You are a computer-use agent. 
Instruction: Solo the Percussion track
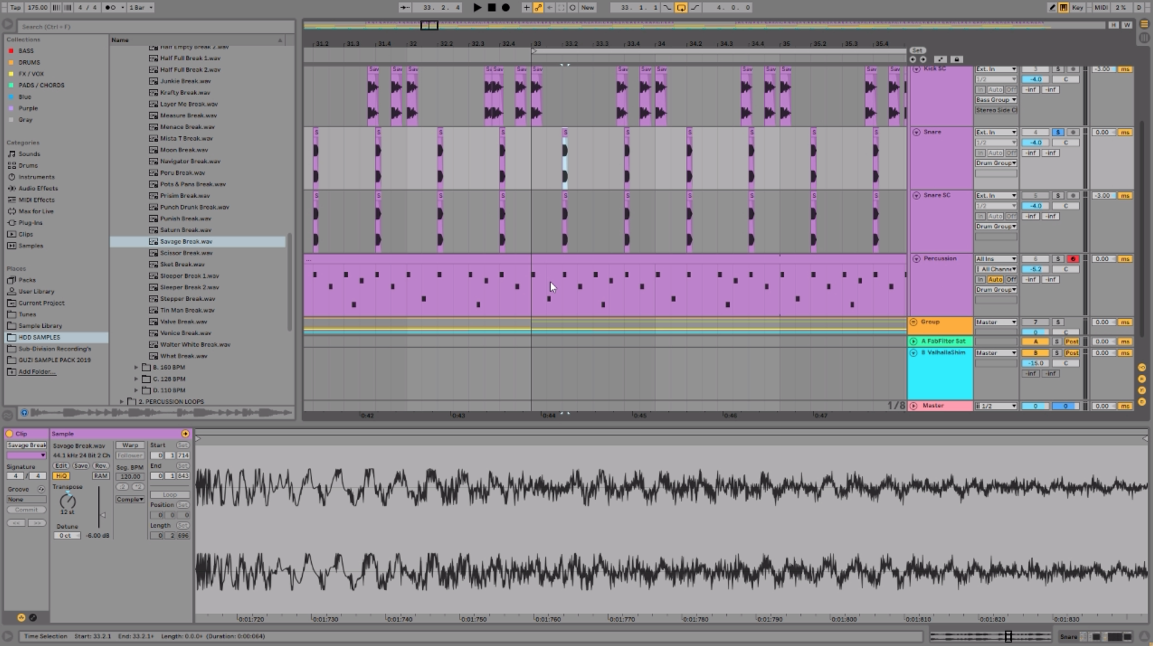point(1058,259)
